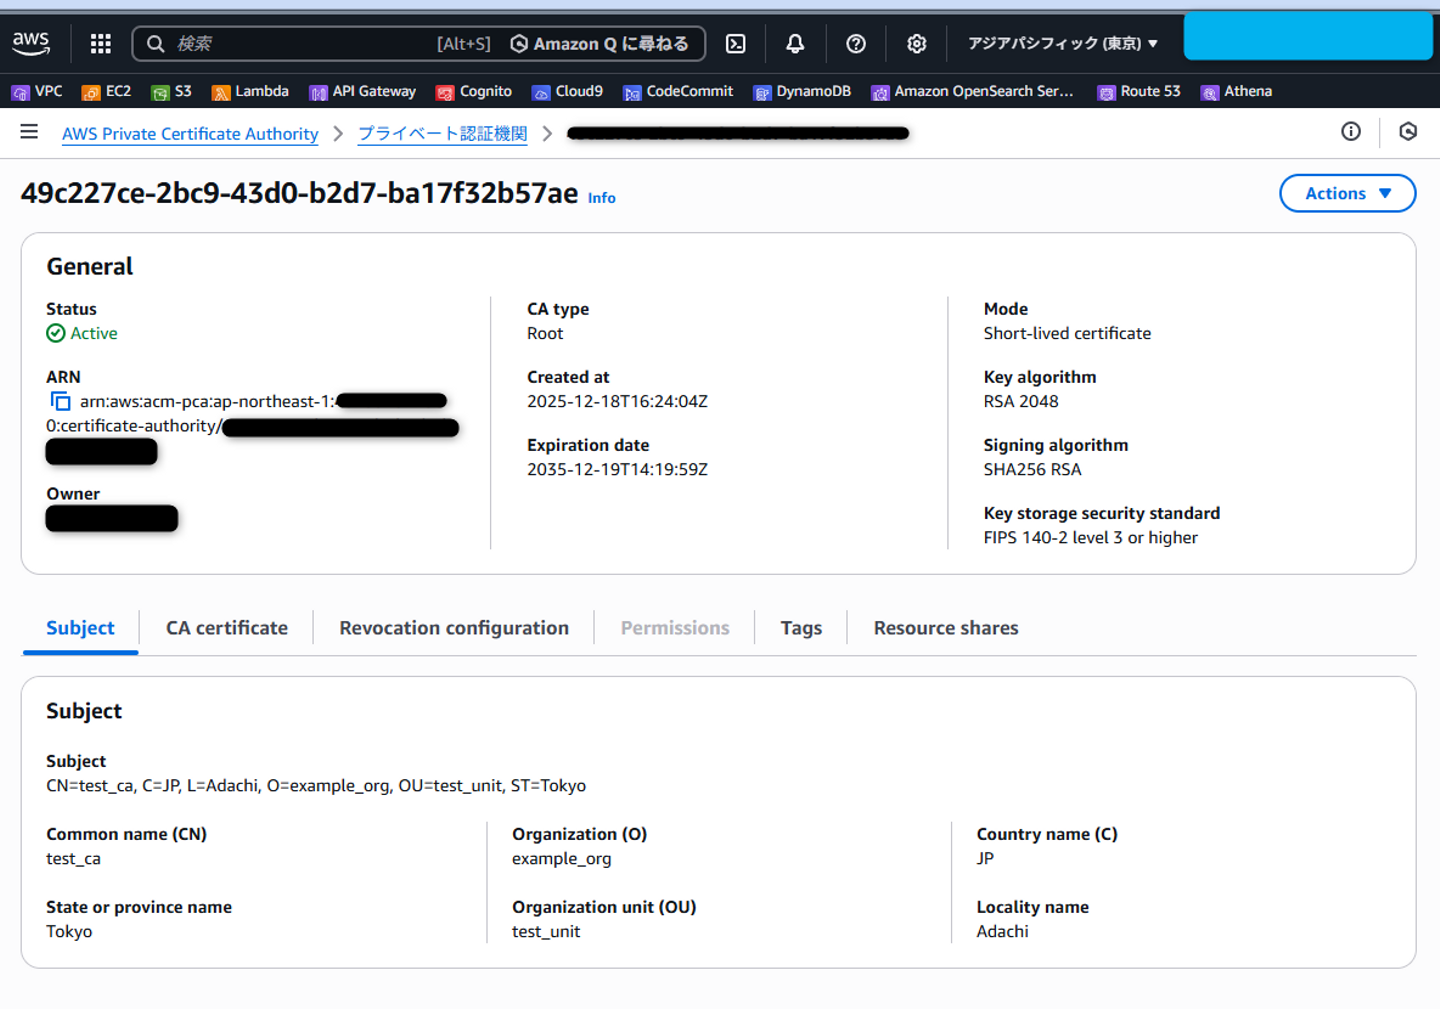This screenshot has height=1009, width=1440.
Task: Open VPC from the favorites bar
Action: coord(37,91)
